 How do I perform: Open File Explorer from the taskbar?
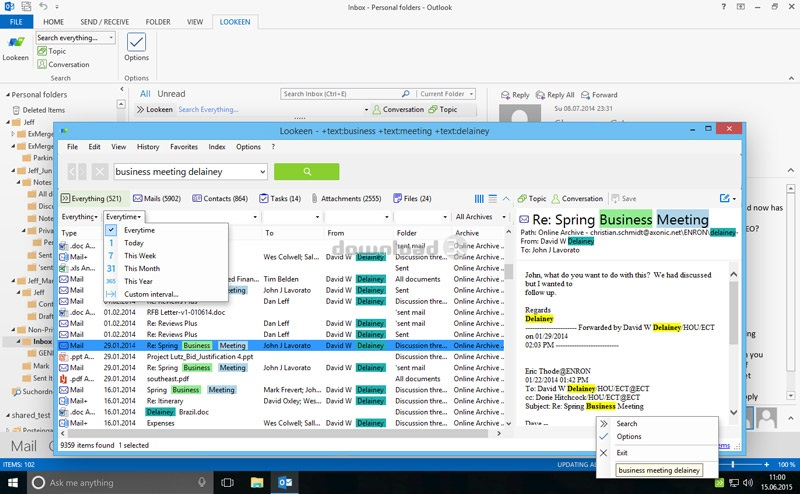257,482
